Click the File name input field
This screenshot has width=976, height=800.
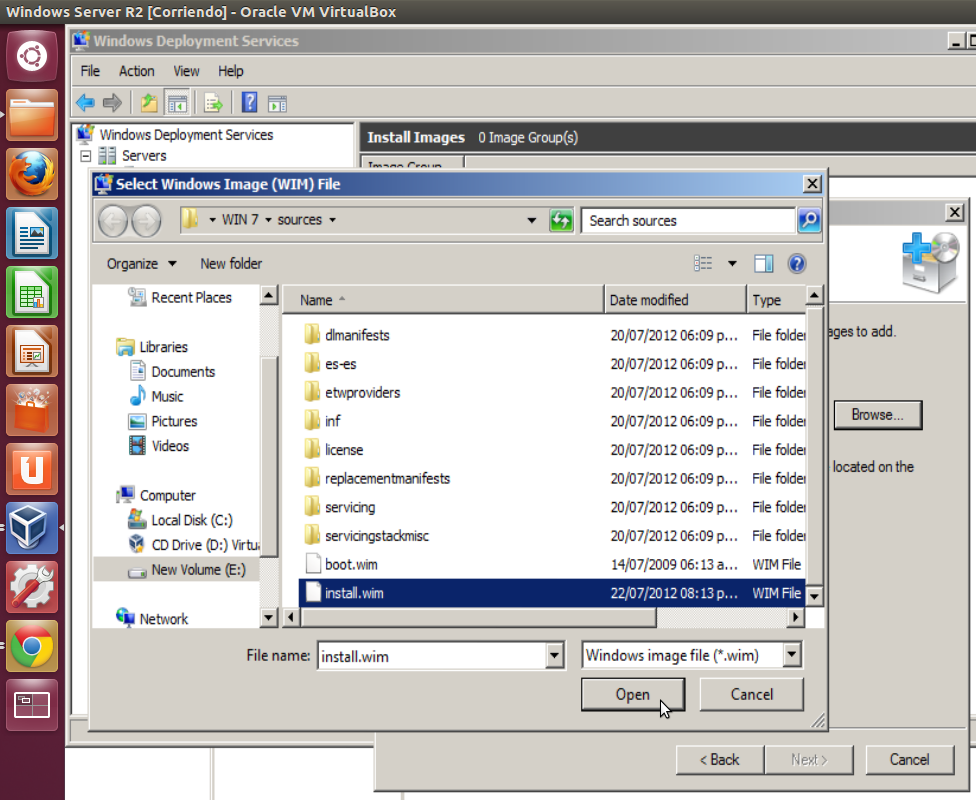point(432,656)
